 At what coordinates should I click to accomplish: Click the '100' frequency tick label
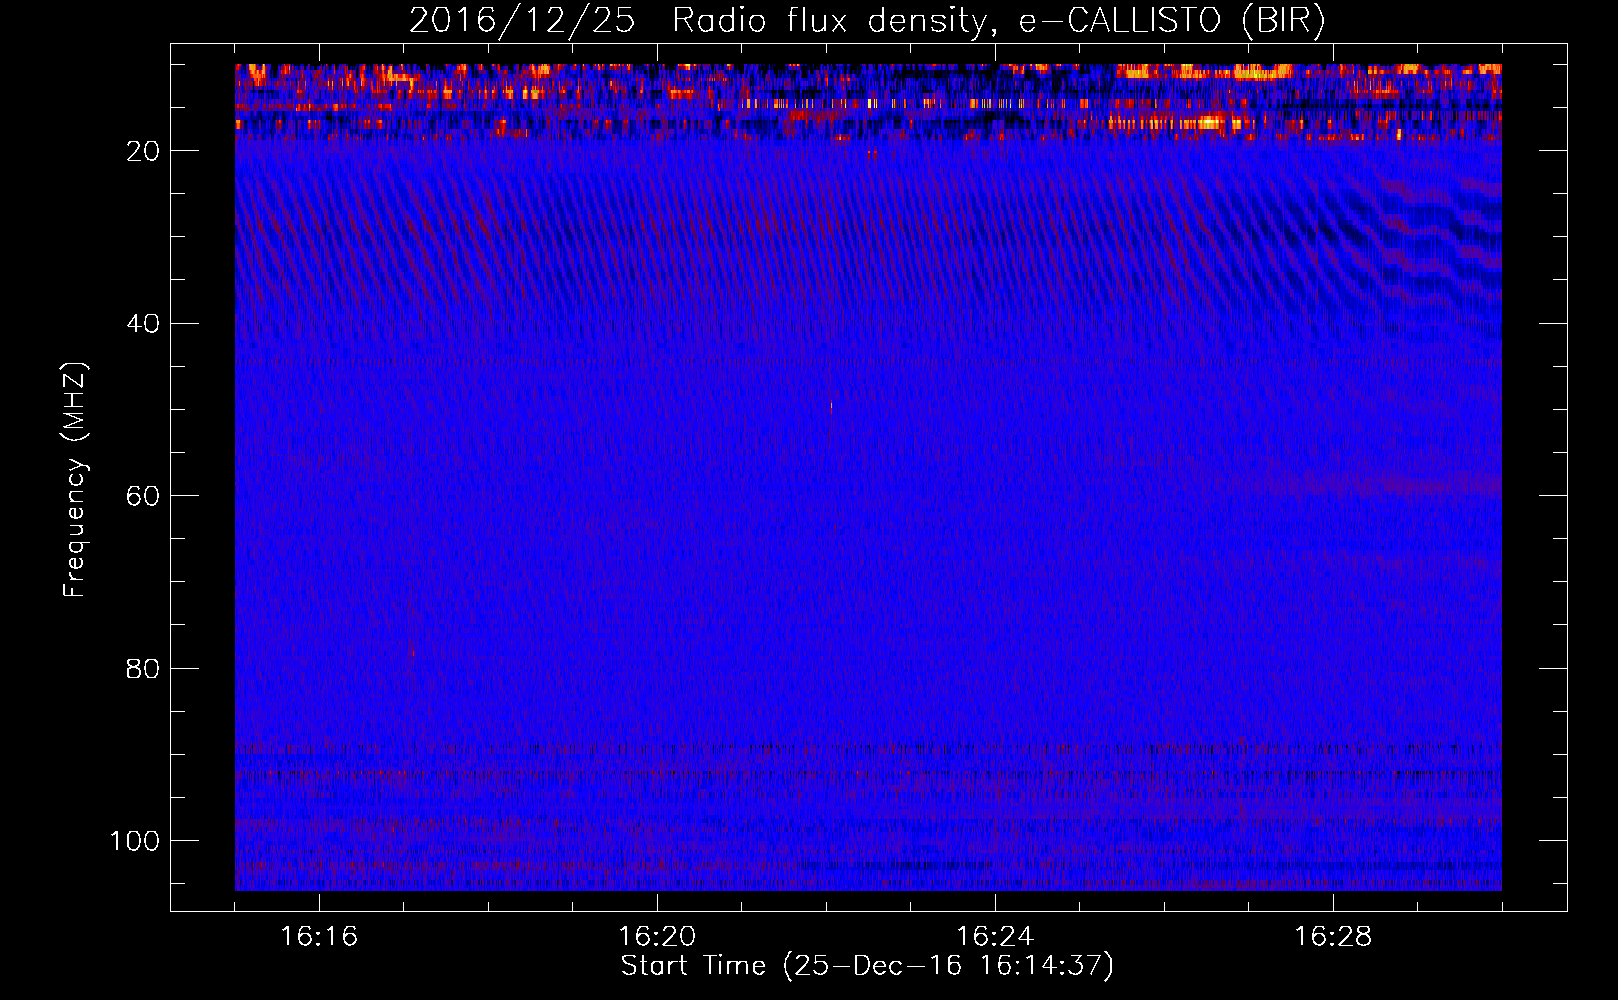click(x=135, y=841)
